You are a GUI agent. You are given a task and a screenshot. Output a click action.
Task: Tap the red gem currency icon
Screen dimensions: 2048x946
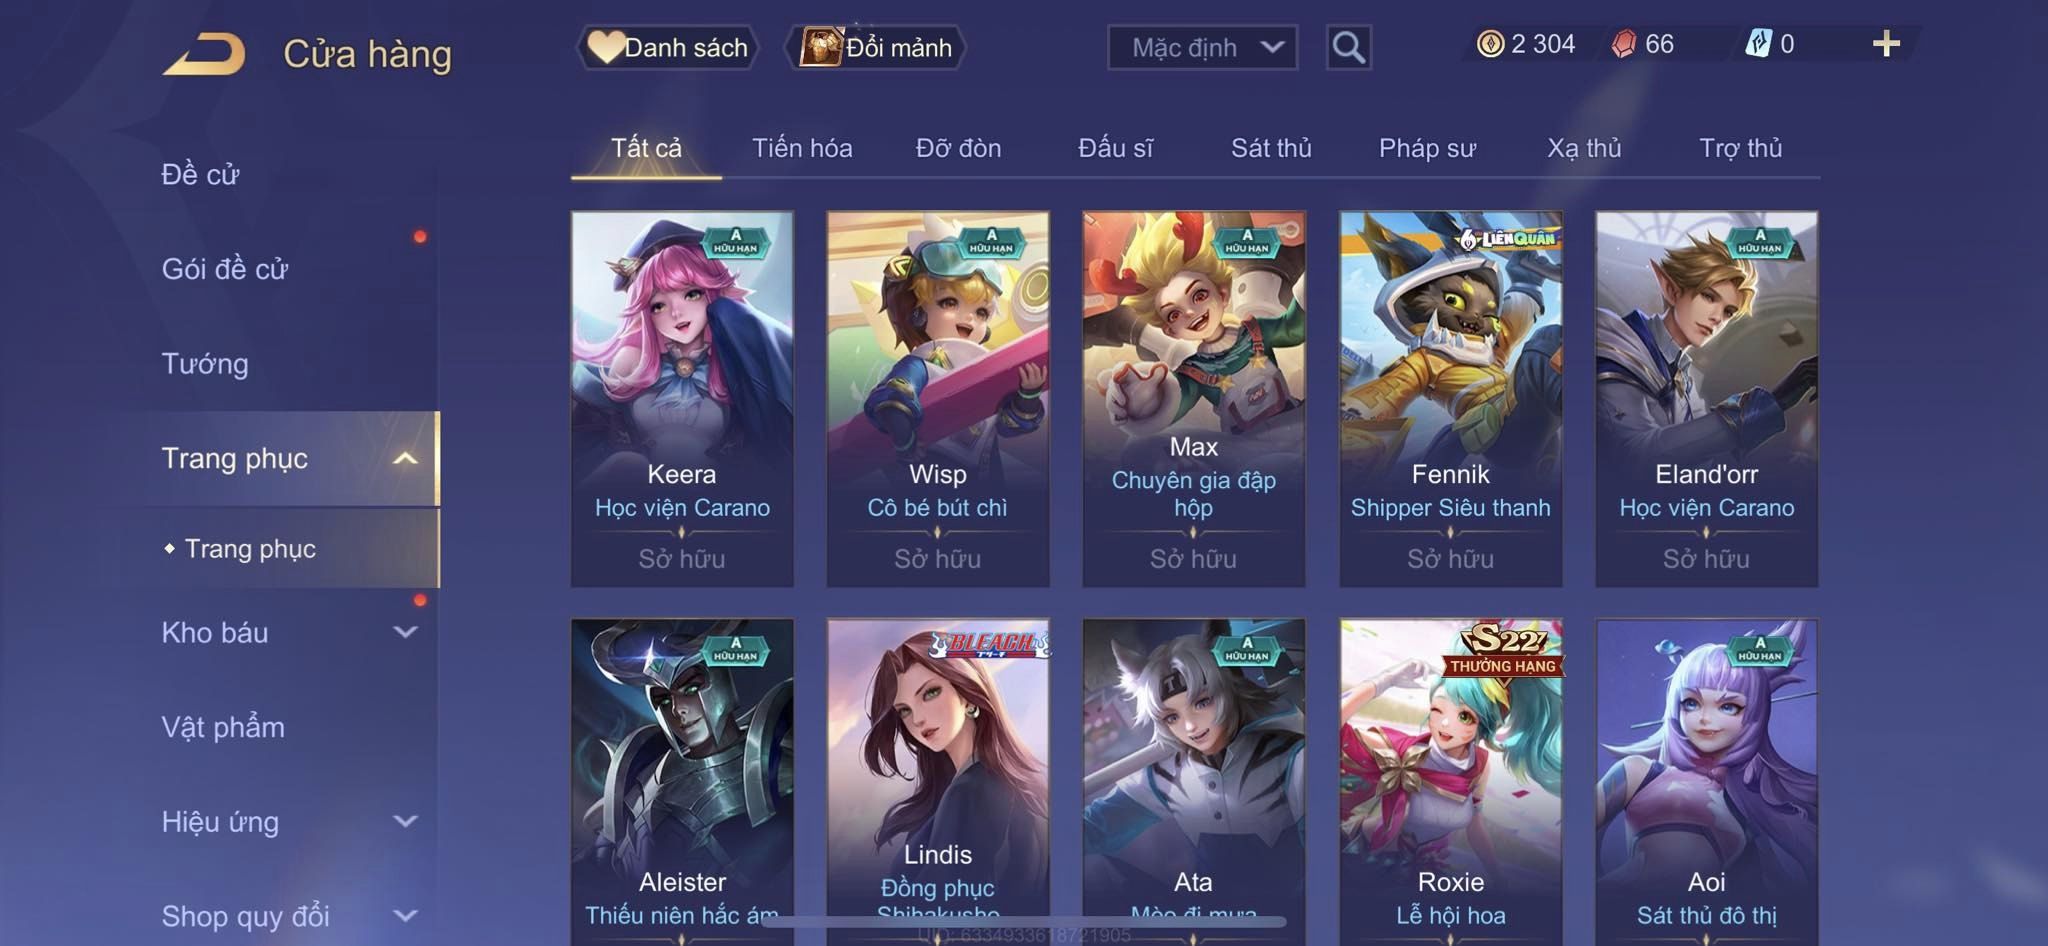coord(1624,44)
